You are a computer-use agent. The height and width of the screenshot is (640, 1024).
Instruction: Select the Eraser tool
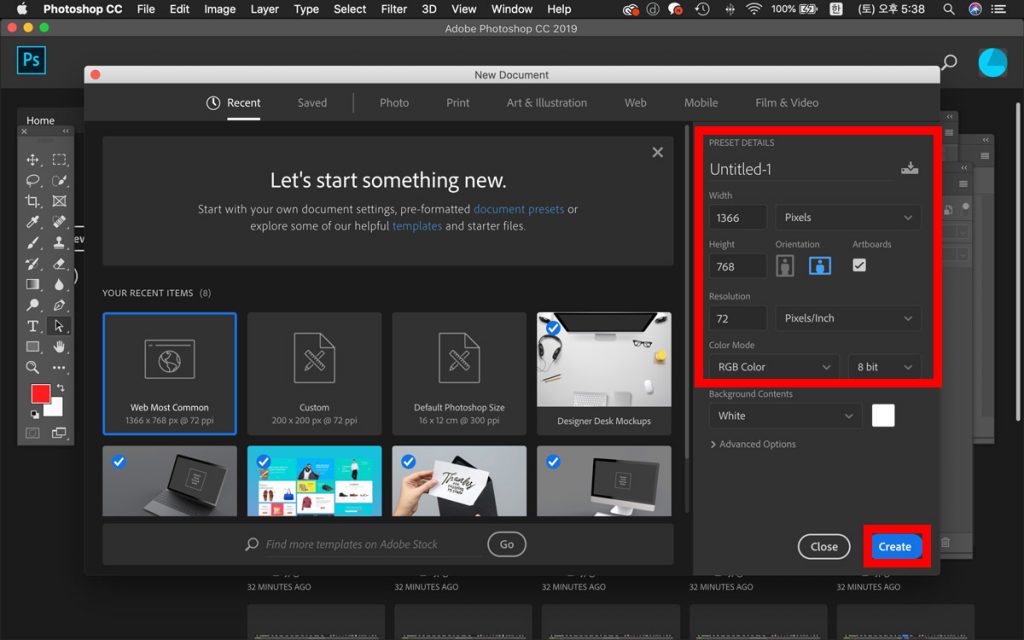pos(59,264)
